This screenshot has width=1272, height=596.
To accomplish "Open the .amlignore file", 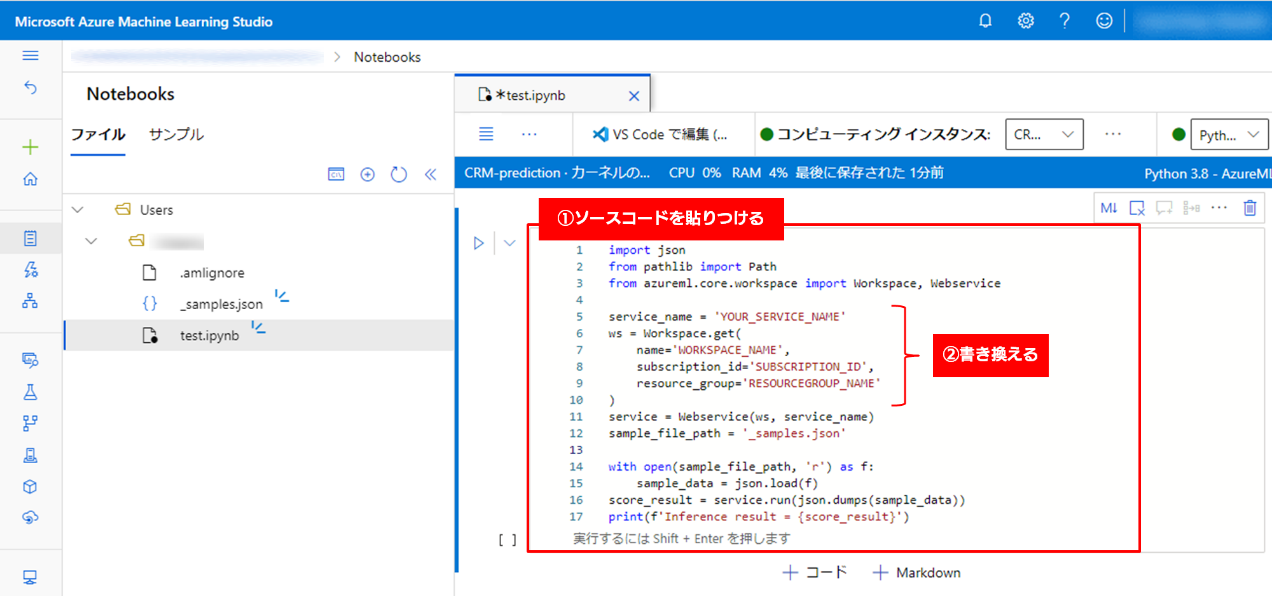I will point(212,273).
